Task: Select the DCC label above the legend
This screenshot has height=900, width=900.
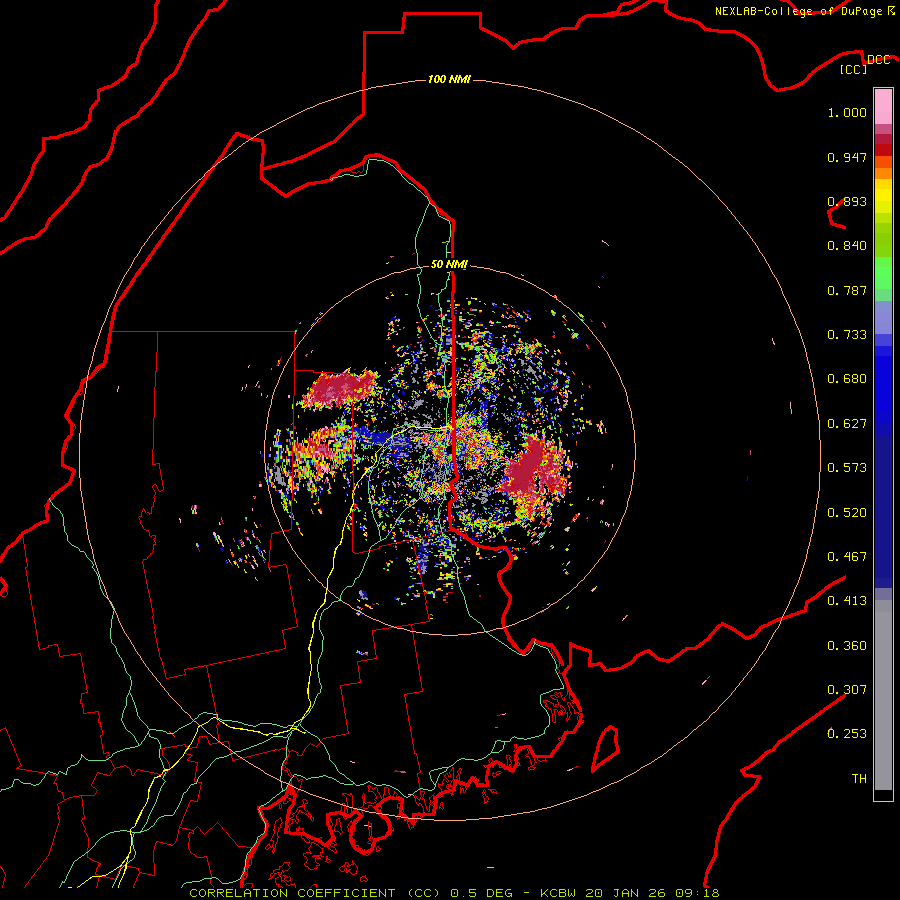Action: tap(878, 59)
